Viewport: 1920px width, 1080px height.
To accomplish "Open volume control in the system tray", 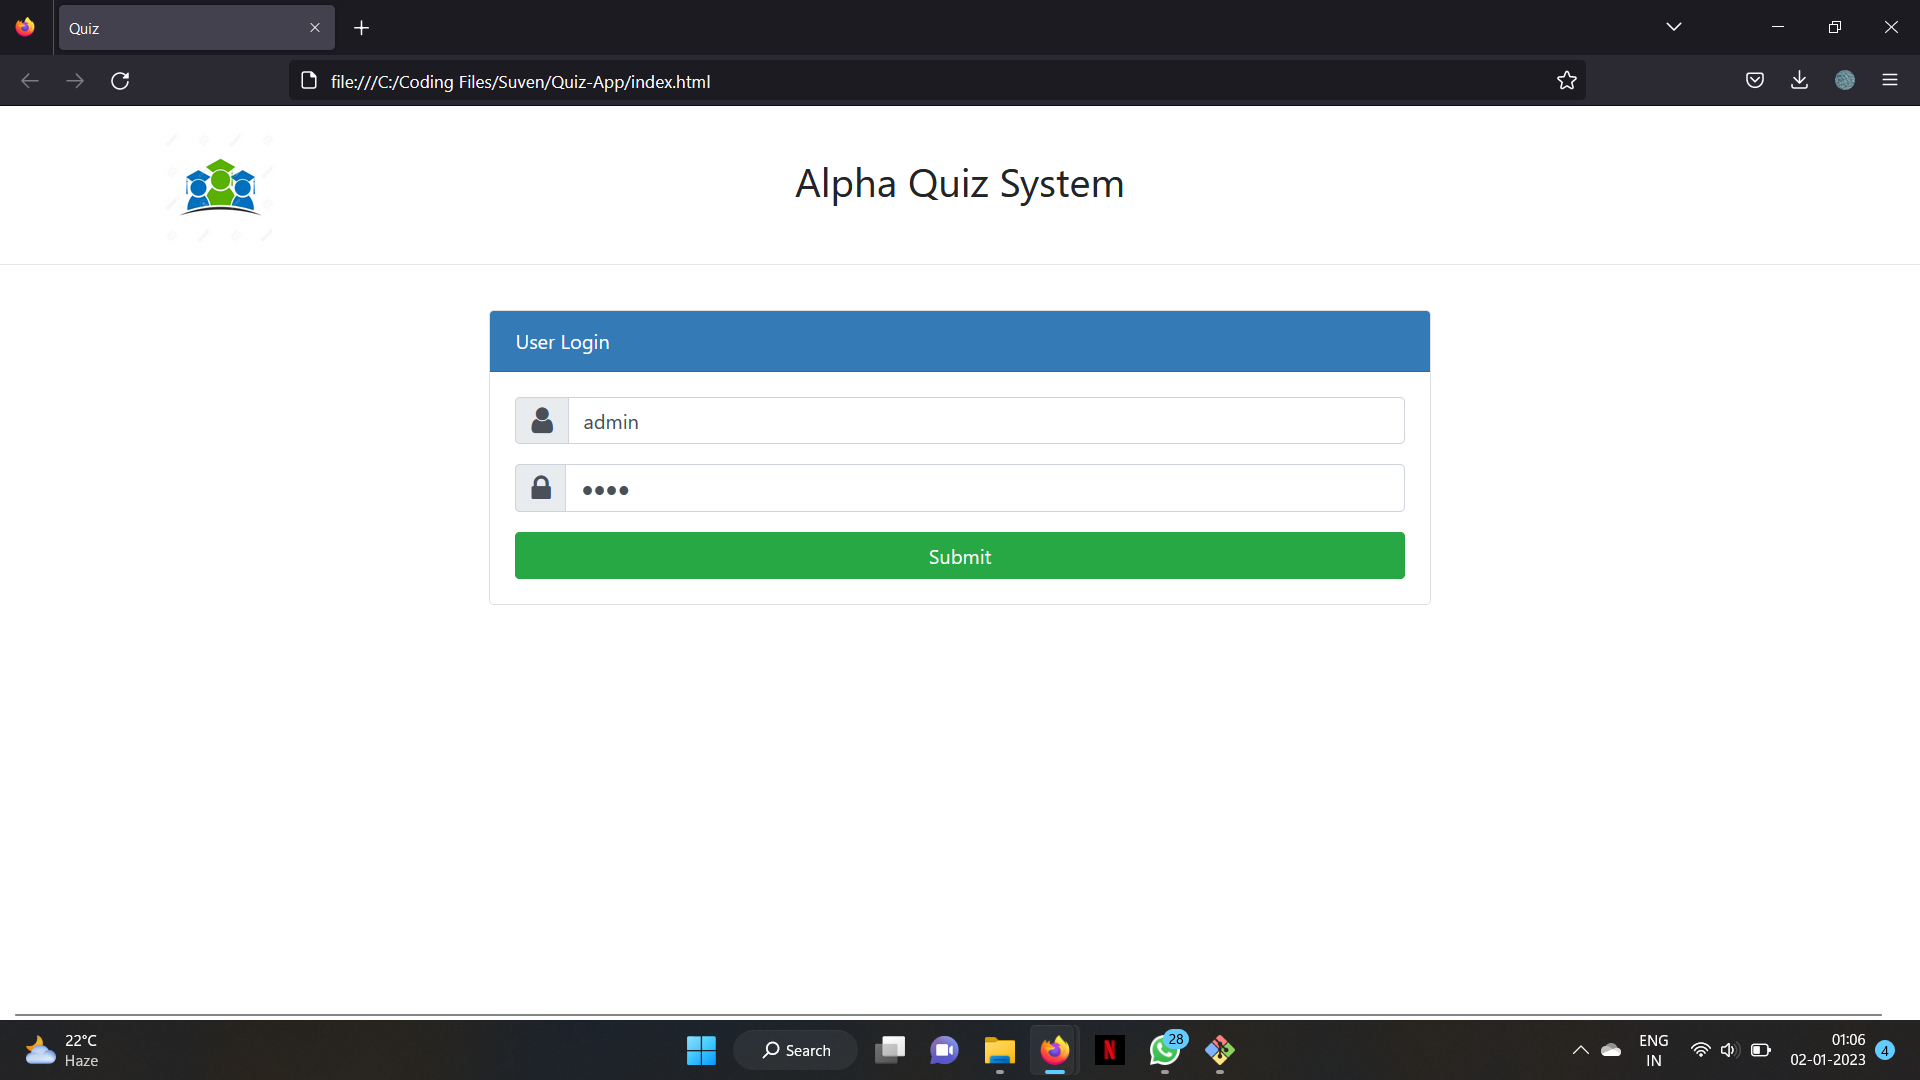I will click(1731, 1050).
